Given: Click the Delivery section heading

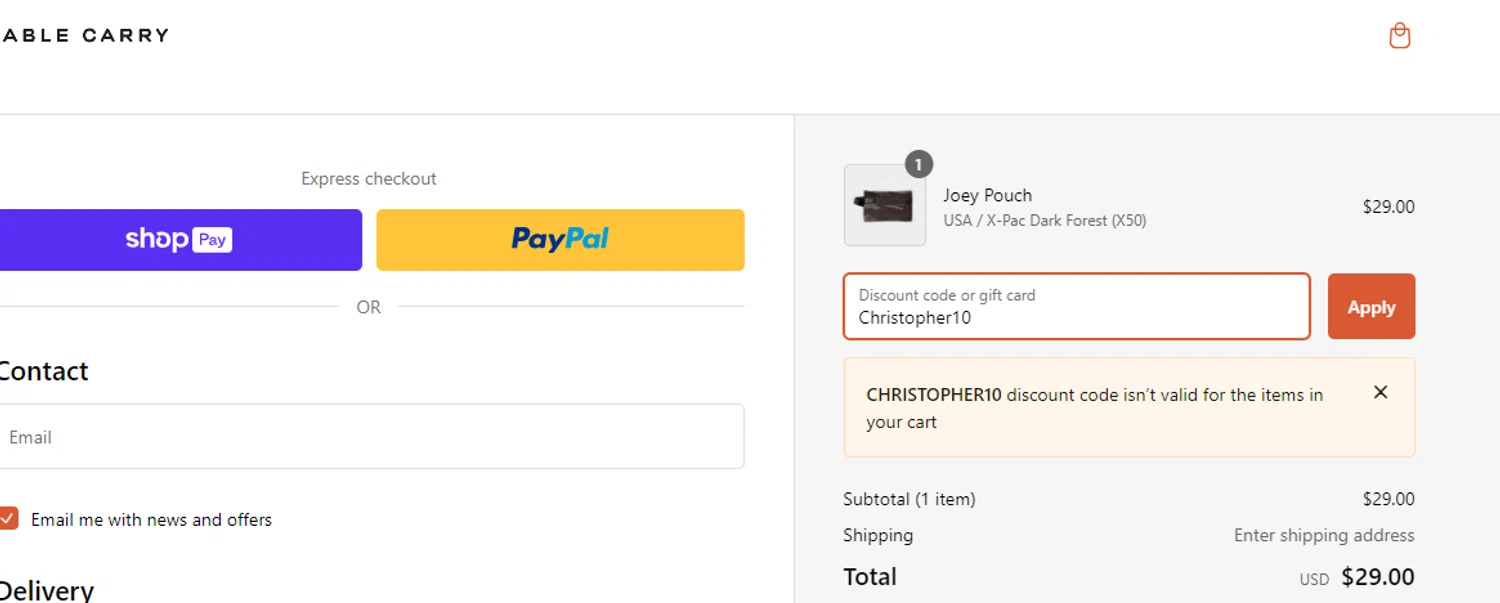Looking at the screenshot, I should 47,590.
